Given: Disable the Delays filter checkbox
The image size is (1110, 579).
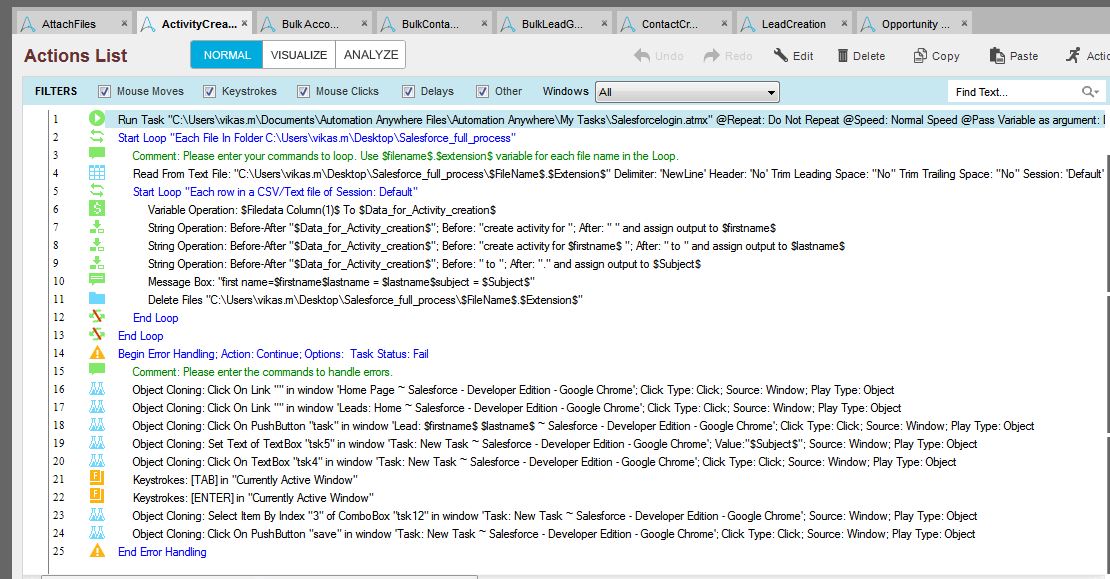Looking at the screenshot, I should (409, 92).
